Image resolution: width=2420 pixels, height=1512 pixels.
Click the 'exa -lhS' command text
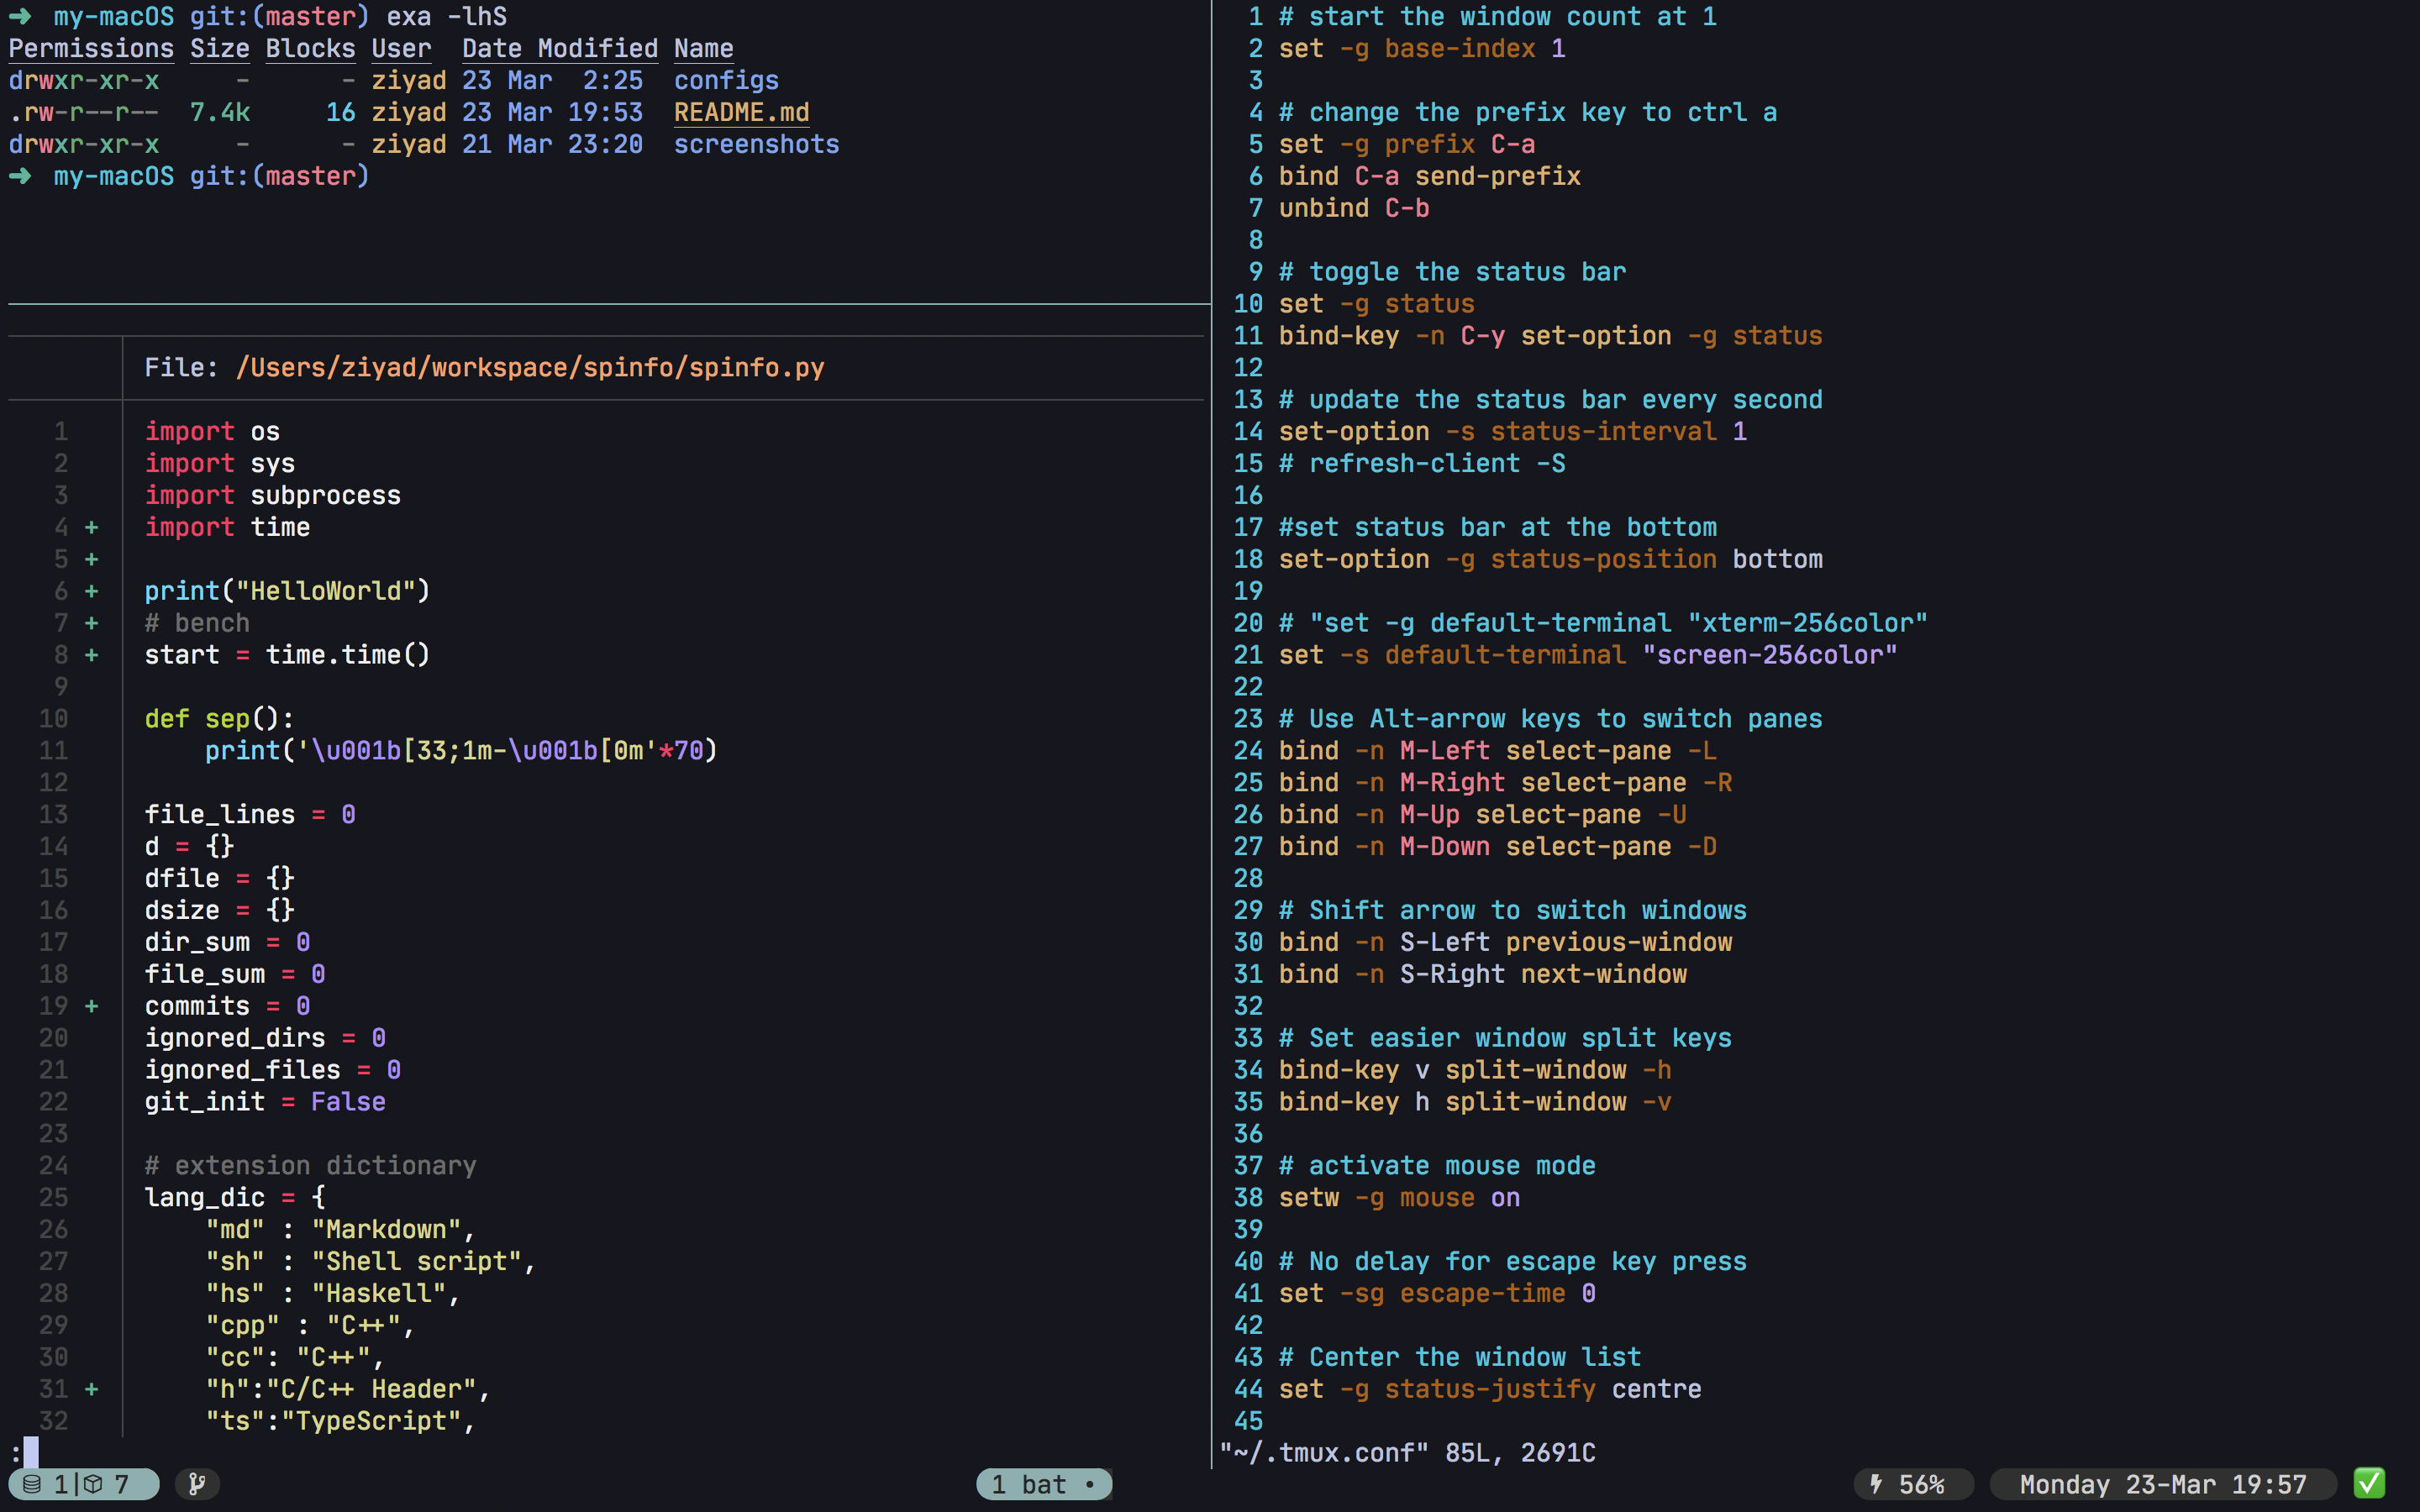(x=447, y=16)
